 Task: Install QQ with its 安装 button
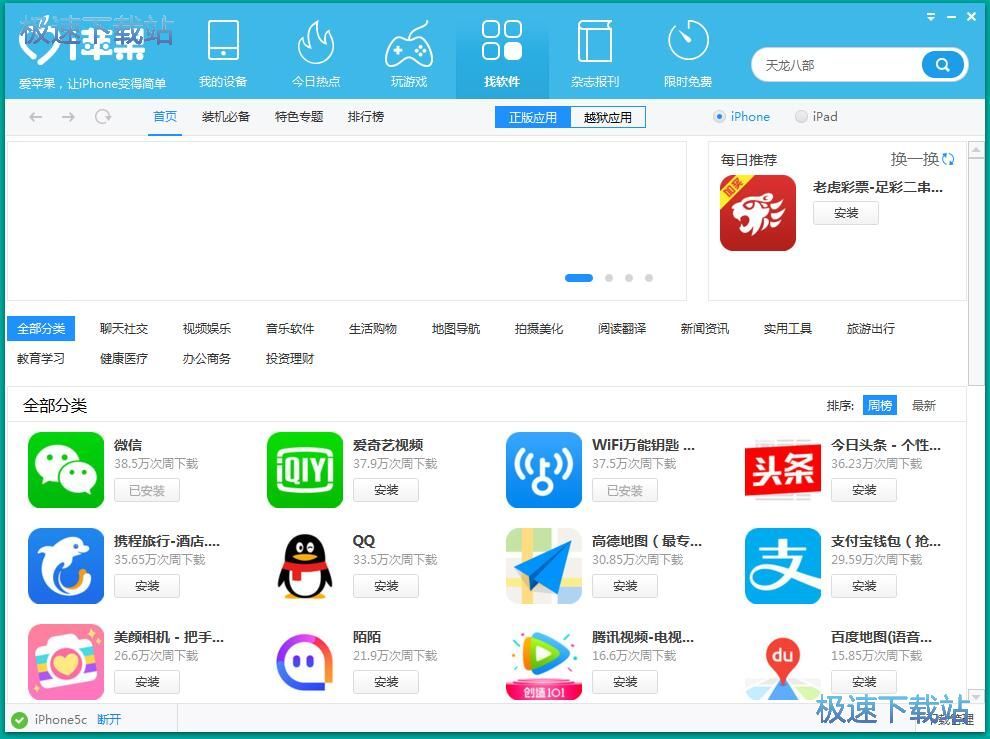click(x=386, y=586)
